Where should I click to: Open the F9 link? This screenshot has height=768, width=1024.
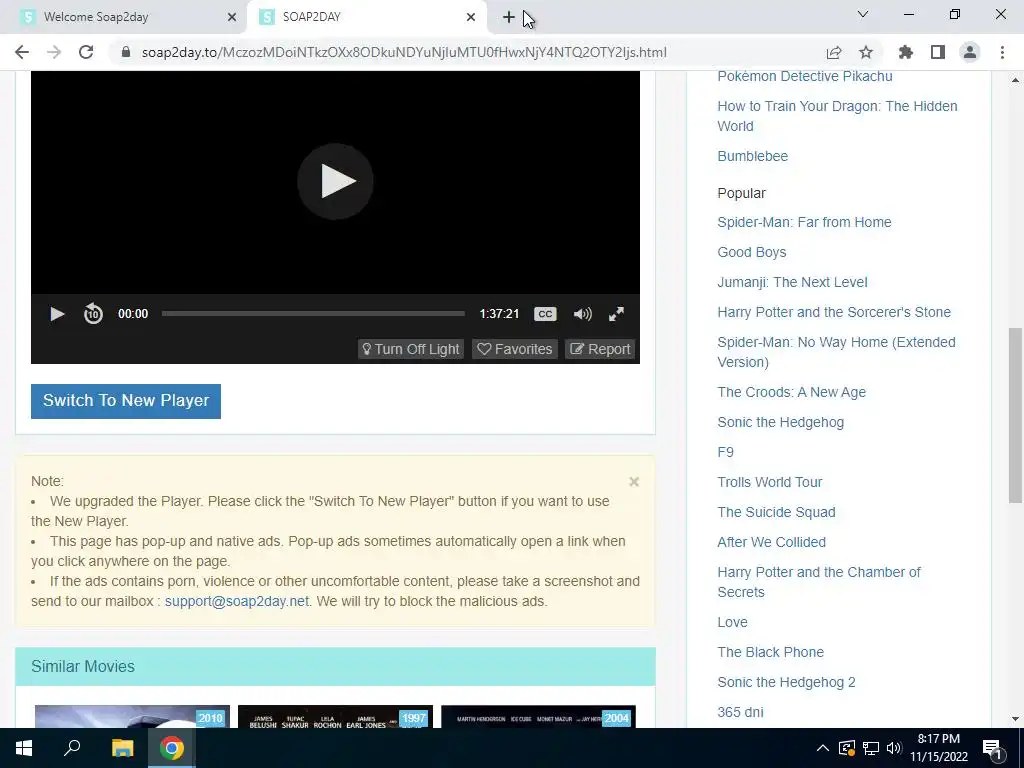pyautogui.click(x=726, y=452)
